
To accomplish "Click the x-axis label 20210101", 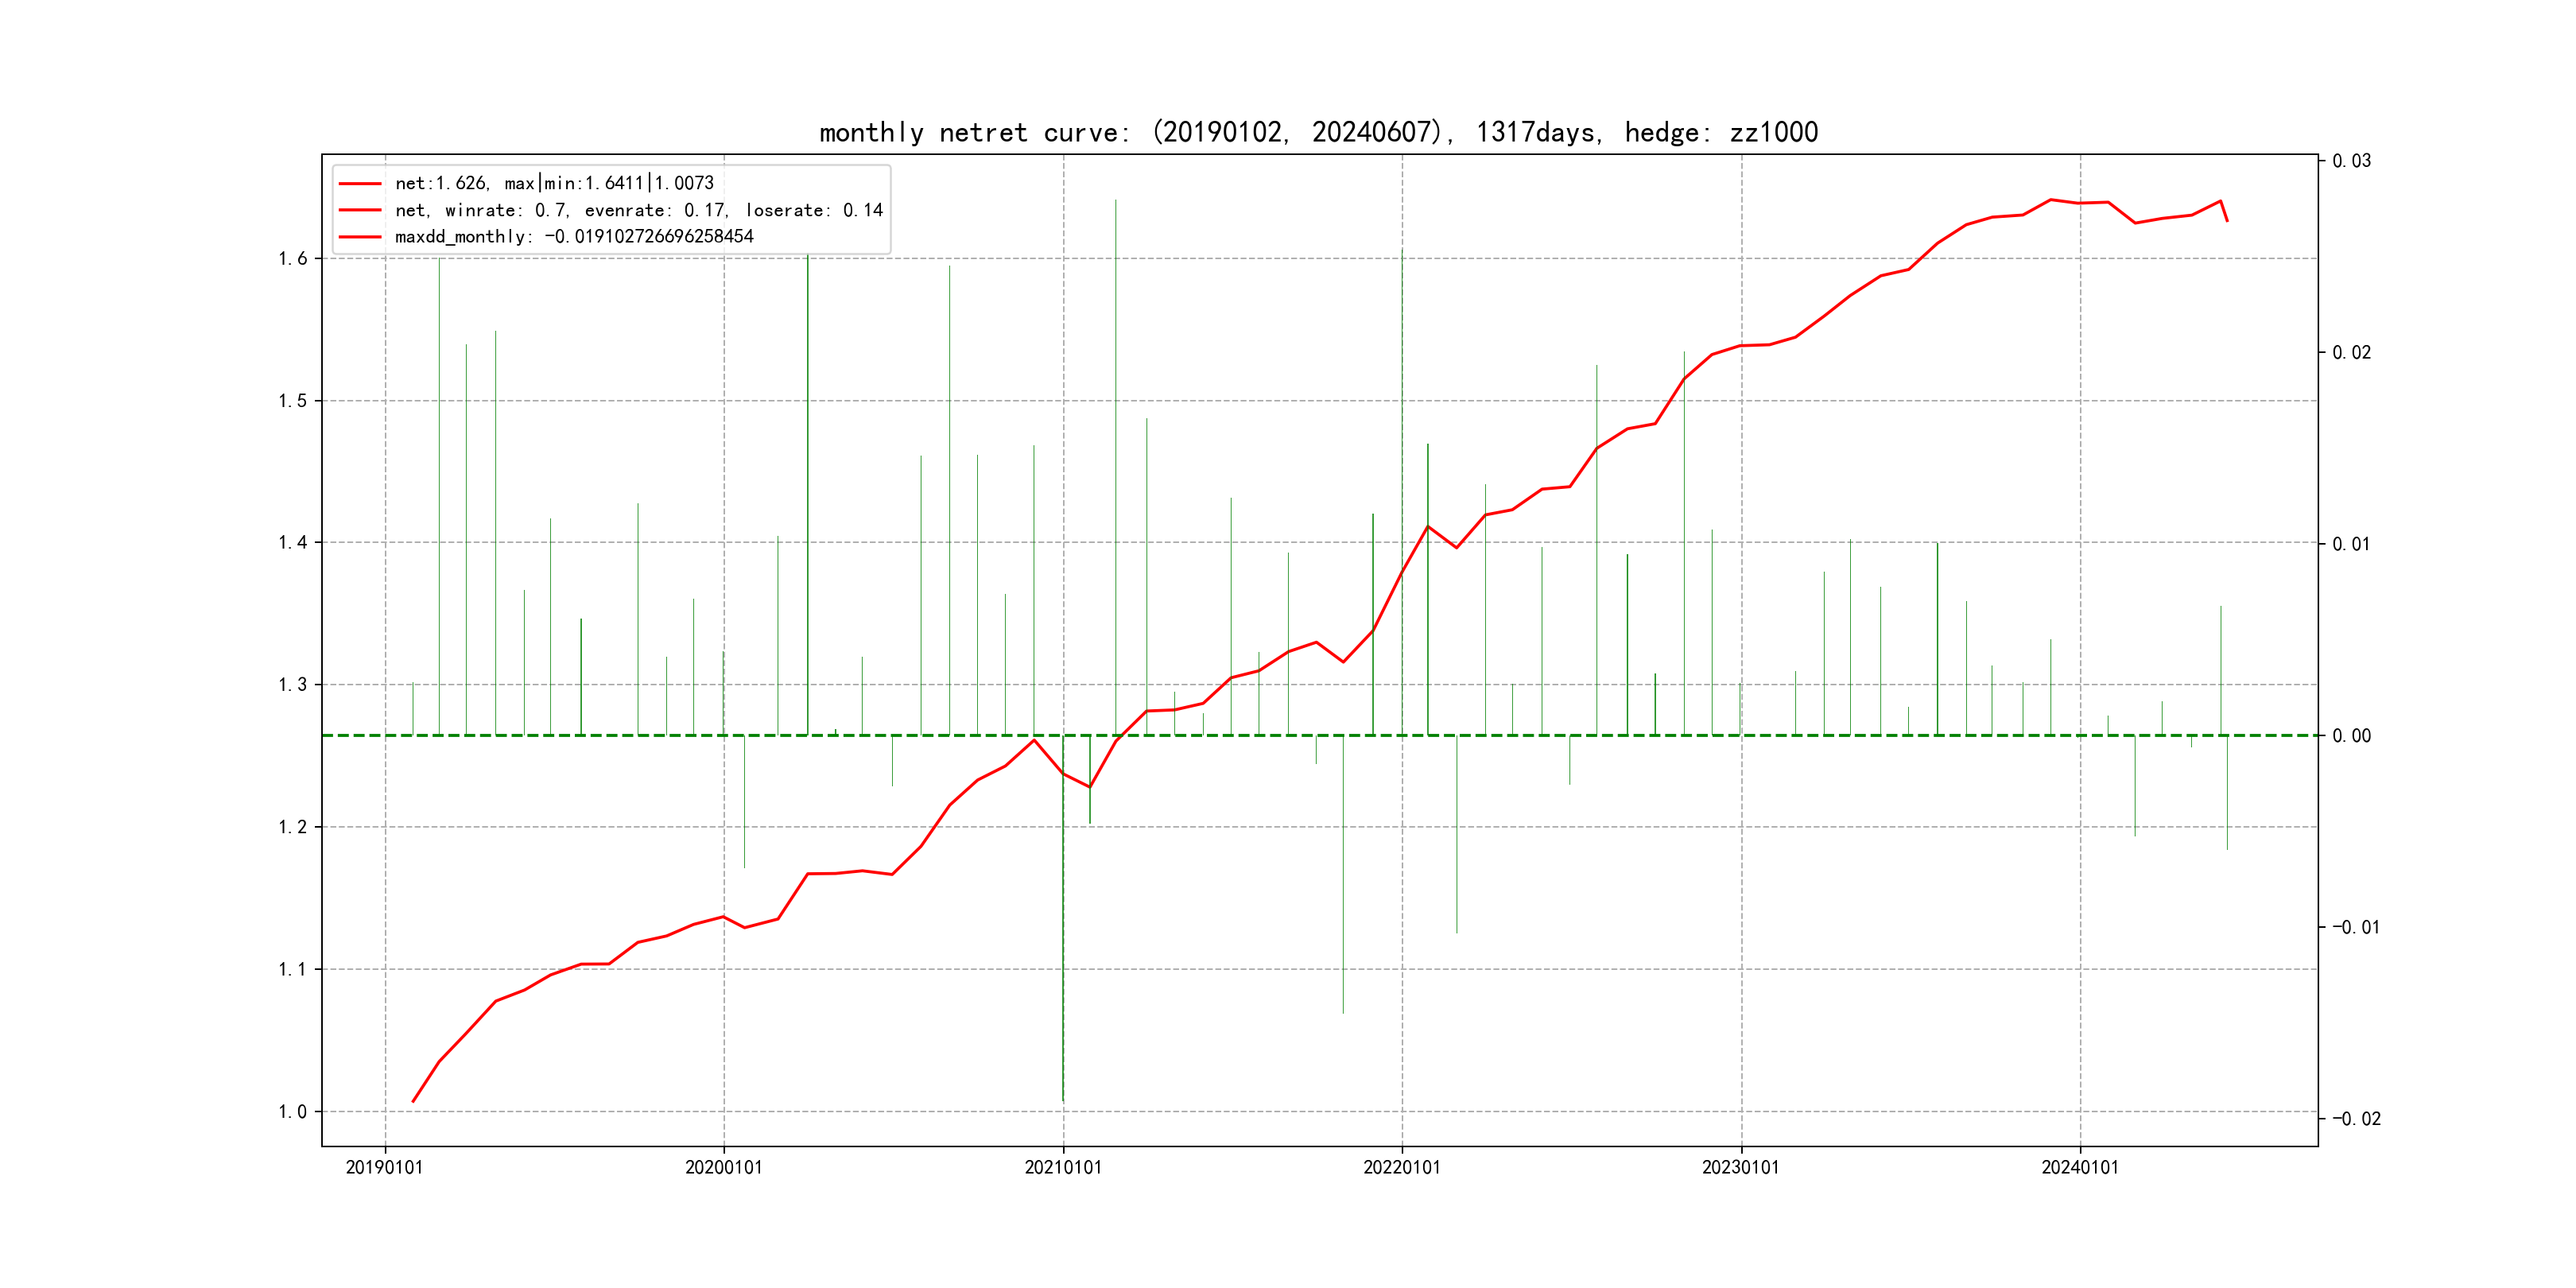I will (x=1062, y=1167).
